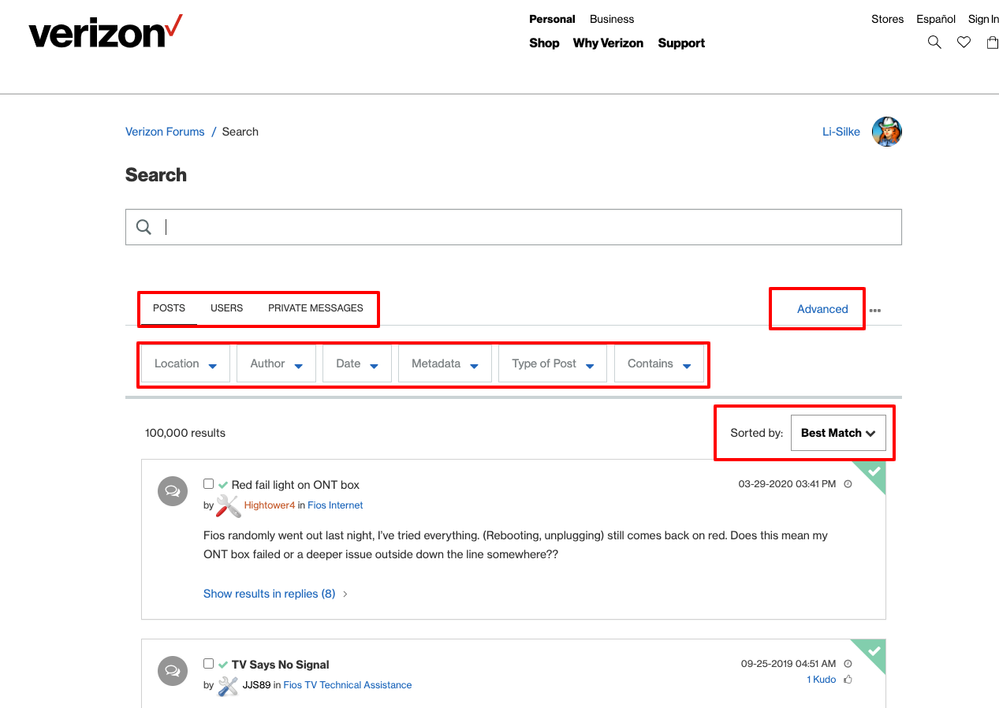Open the Stores link
The height and width of the screenshot is (708, 999).
[888, 19]
